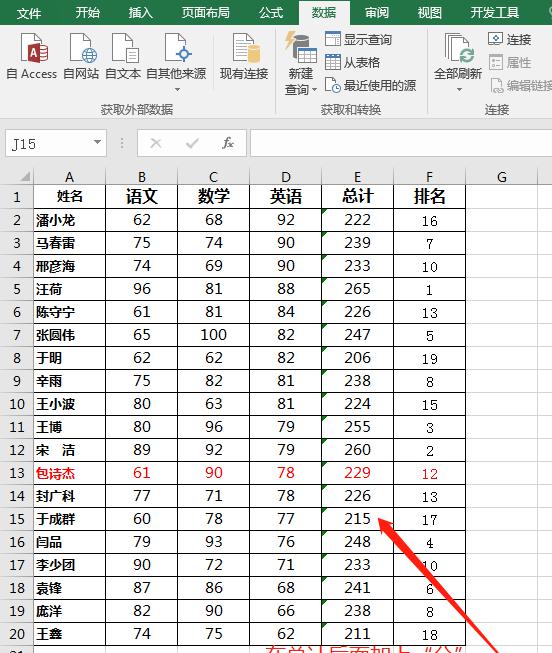Select column A header
The width and height of the screenshot is (552, 653).
coord(70,177)
